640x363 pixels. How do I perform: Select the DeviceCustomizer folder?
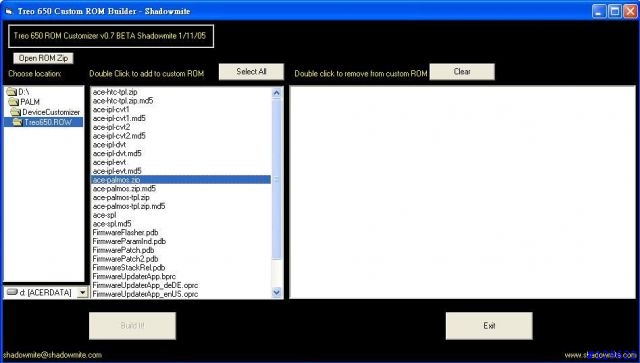[51, 112]
